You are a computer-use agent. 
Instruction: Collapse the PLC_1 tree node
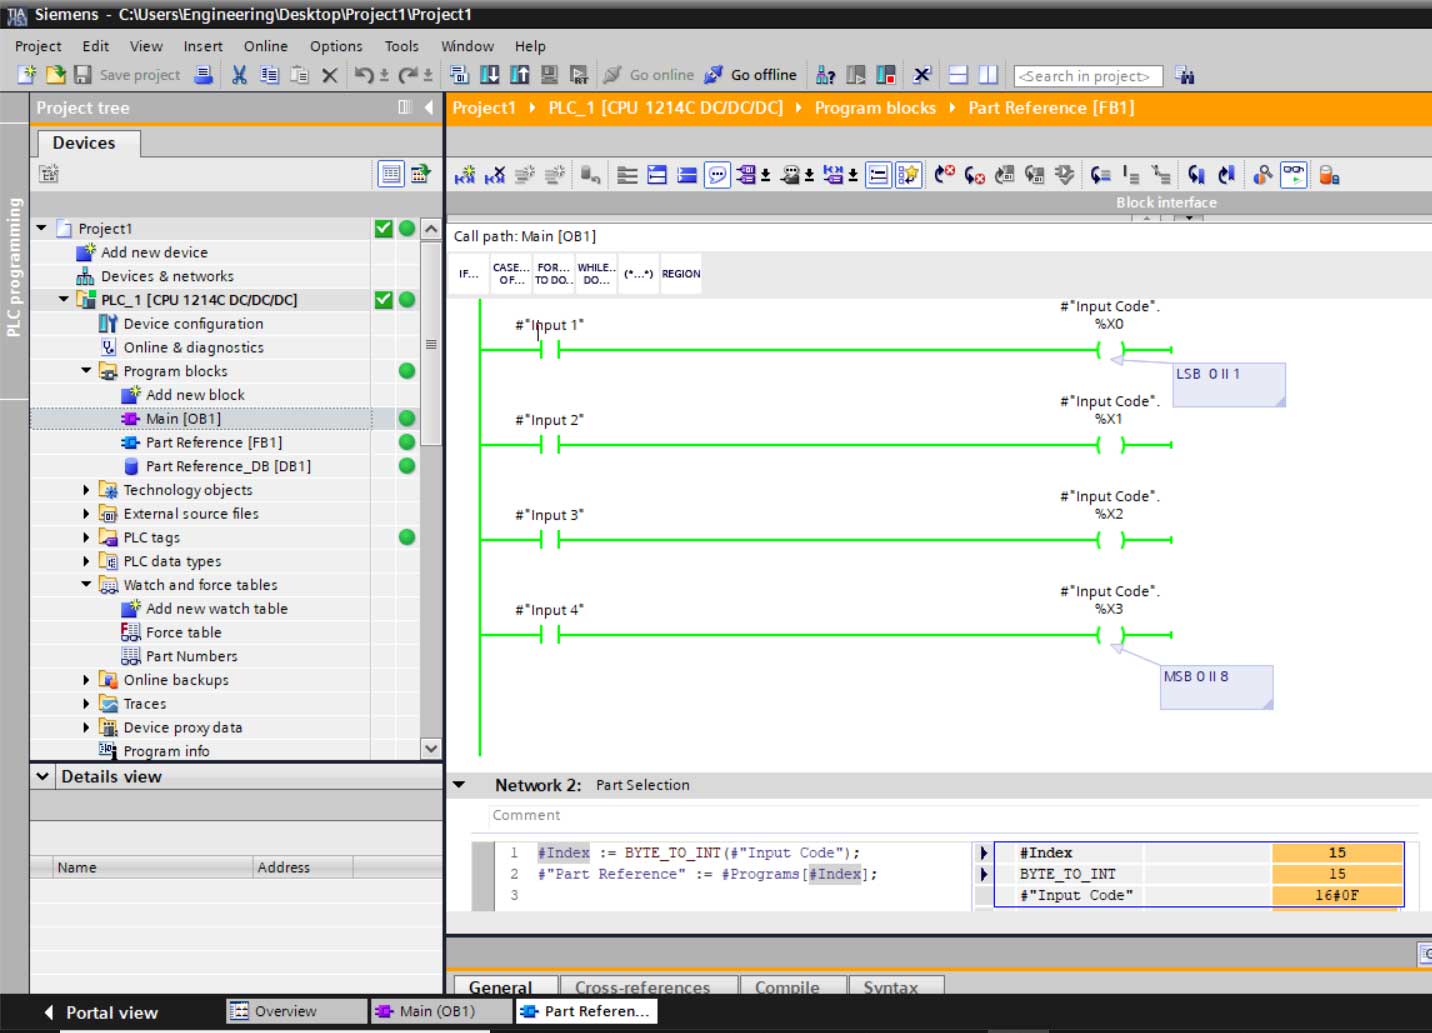64,299
